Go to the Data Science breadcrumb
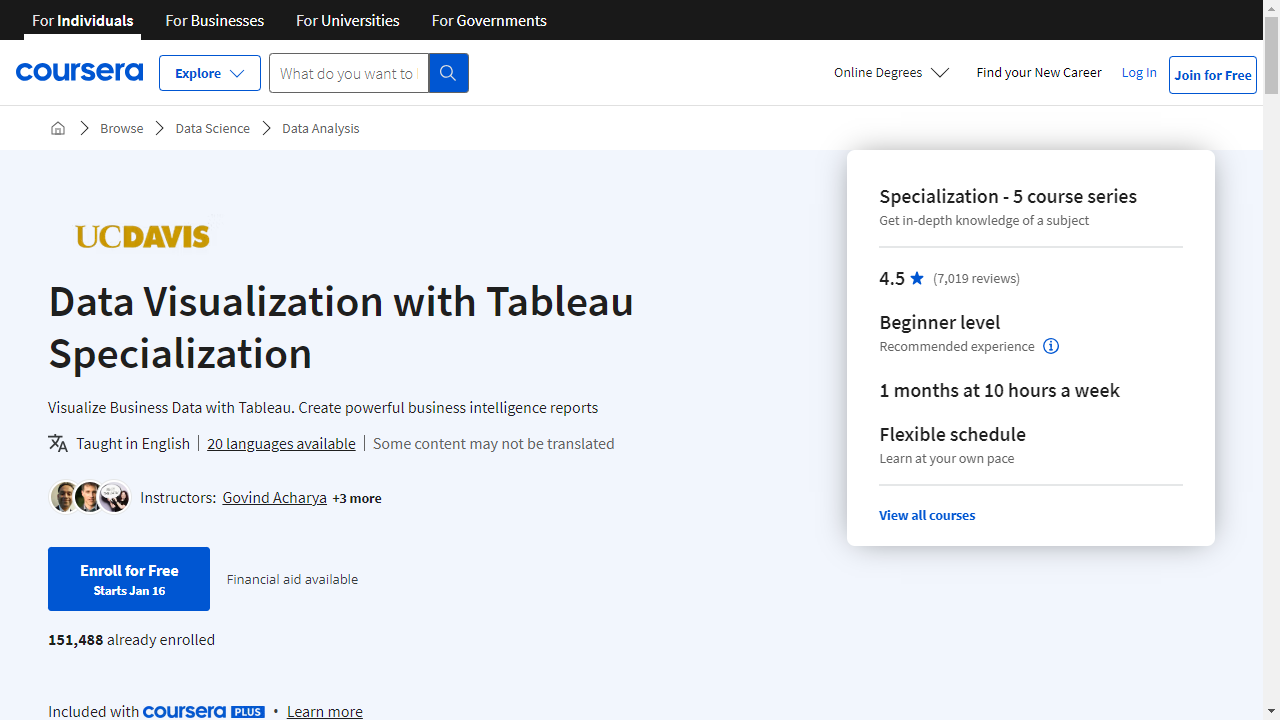Screen dimensions: 1280x720 tap(213, 128)
